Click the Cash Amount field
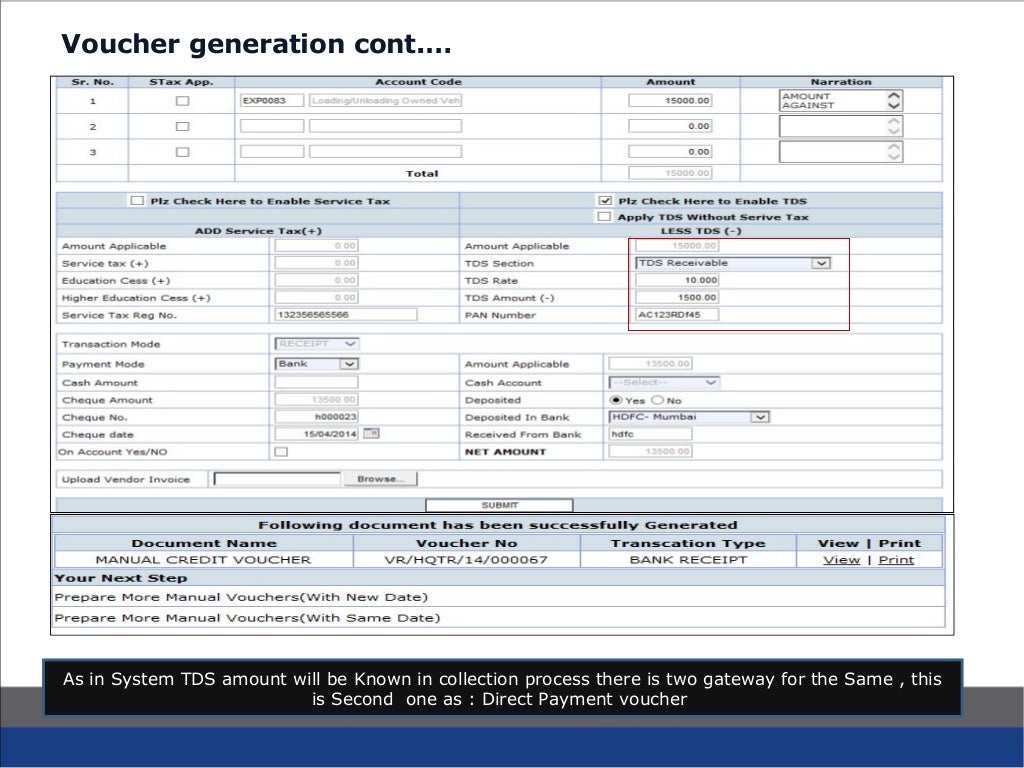Viewport: 1024px width, 768px height. click(316, 382)
